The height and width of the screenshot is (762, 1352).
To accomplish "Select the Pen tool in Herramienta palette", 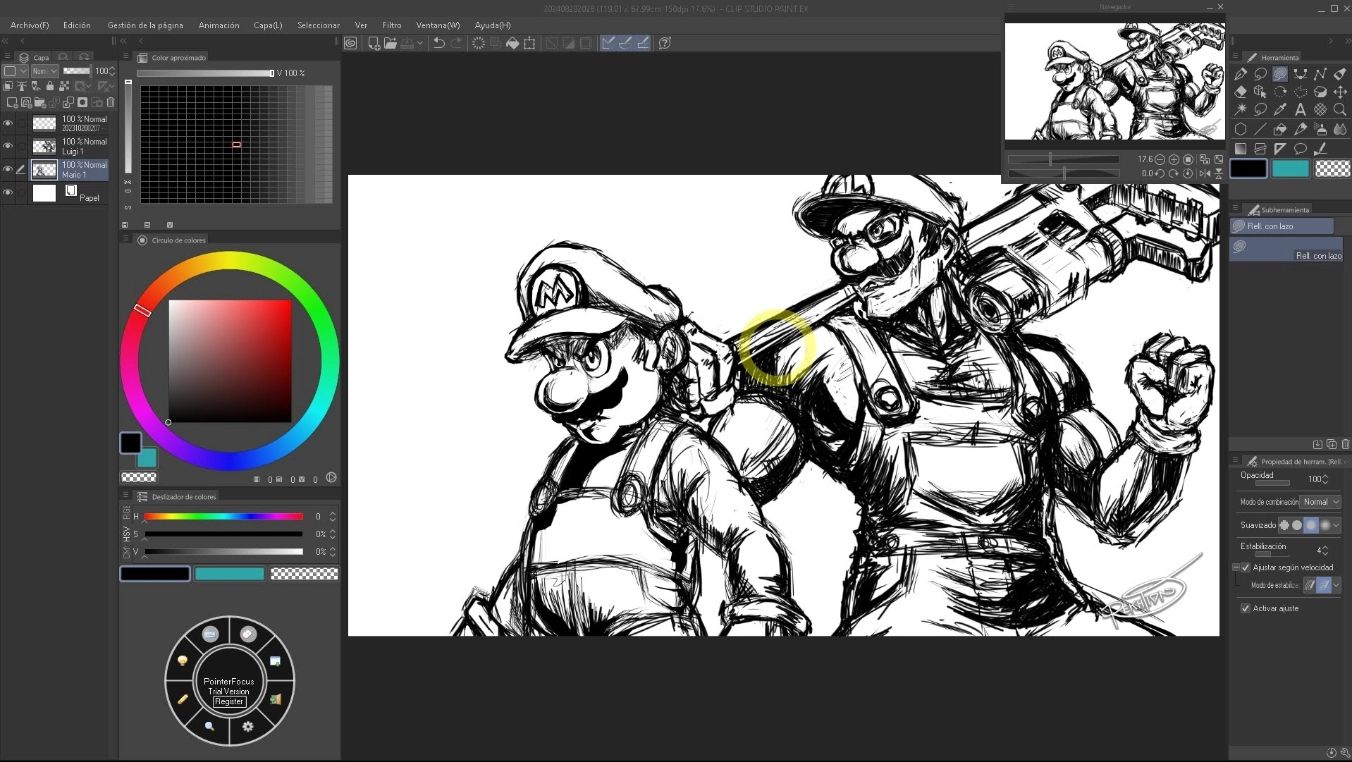I will tap(1241, 74).
